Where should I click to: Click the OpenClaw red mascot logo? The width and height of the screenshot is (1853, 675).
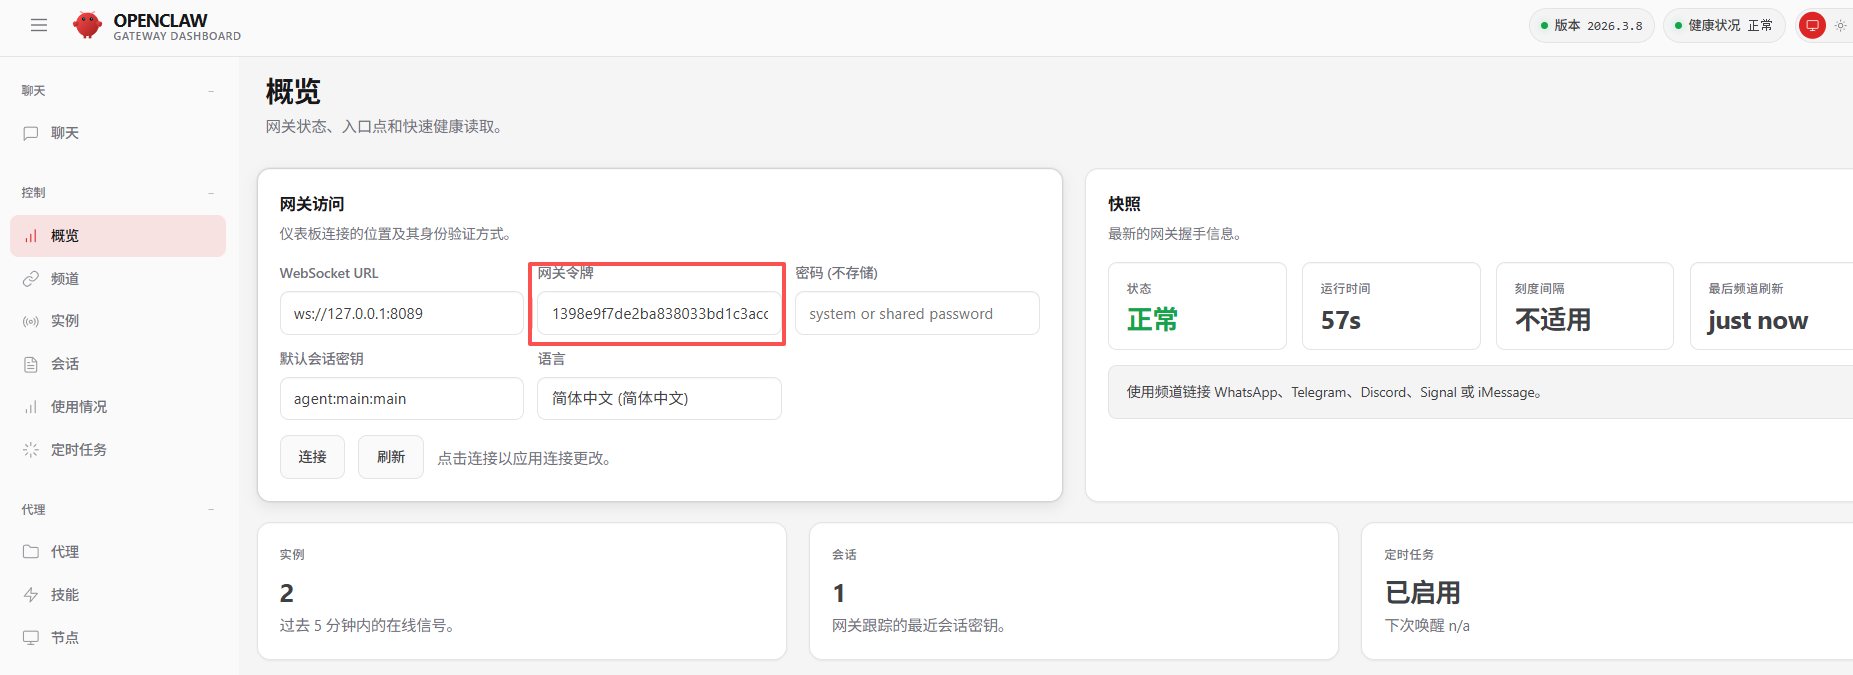pos(88,25)
